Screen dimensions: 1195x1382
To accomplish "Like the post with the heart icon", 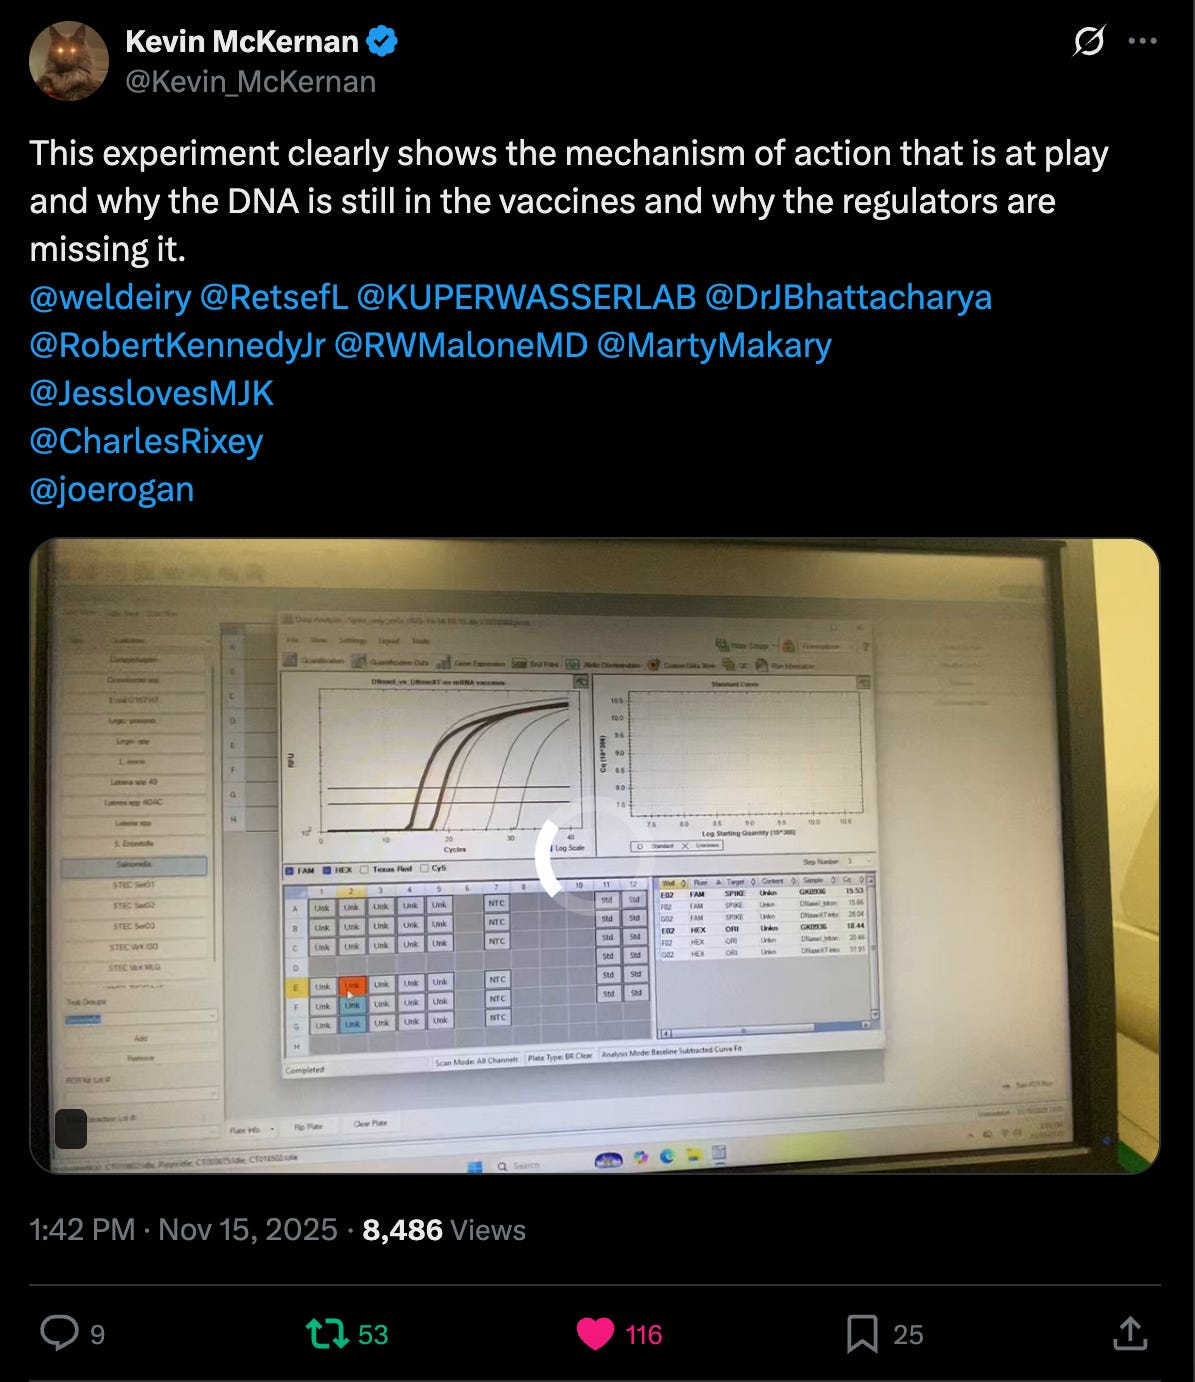I will (595, 1334).
